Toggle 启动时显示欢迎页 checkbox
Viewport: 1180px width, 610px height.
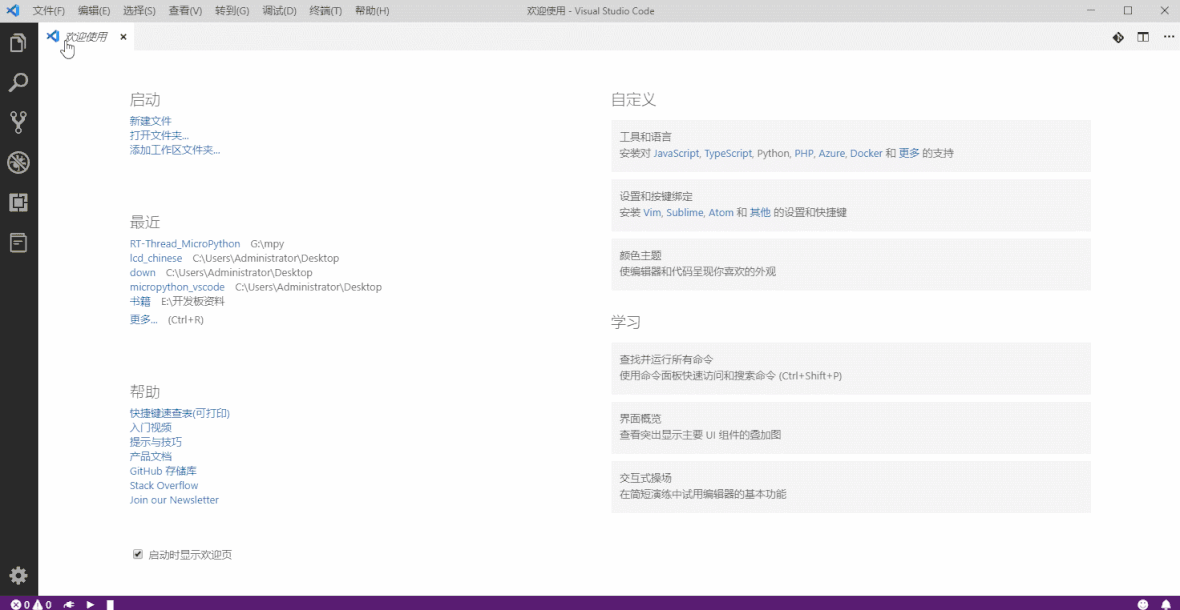pos(137,553)
